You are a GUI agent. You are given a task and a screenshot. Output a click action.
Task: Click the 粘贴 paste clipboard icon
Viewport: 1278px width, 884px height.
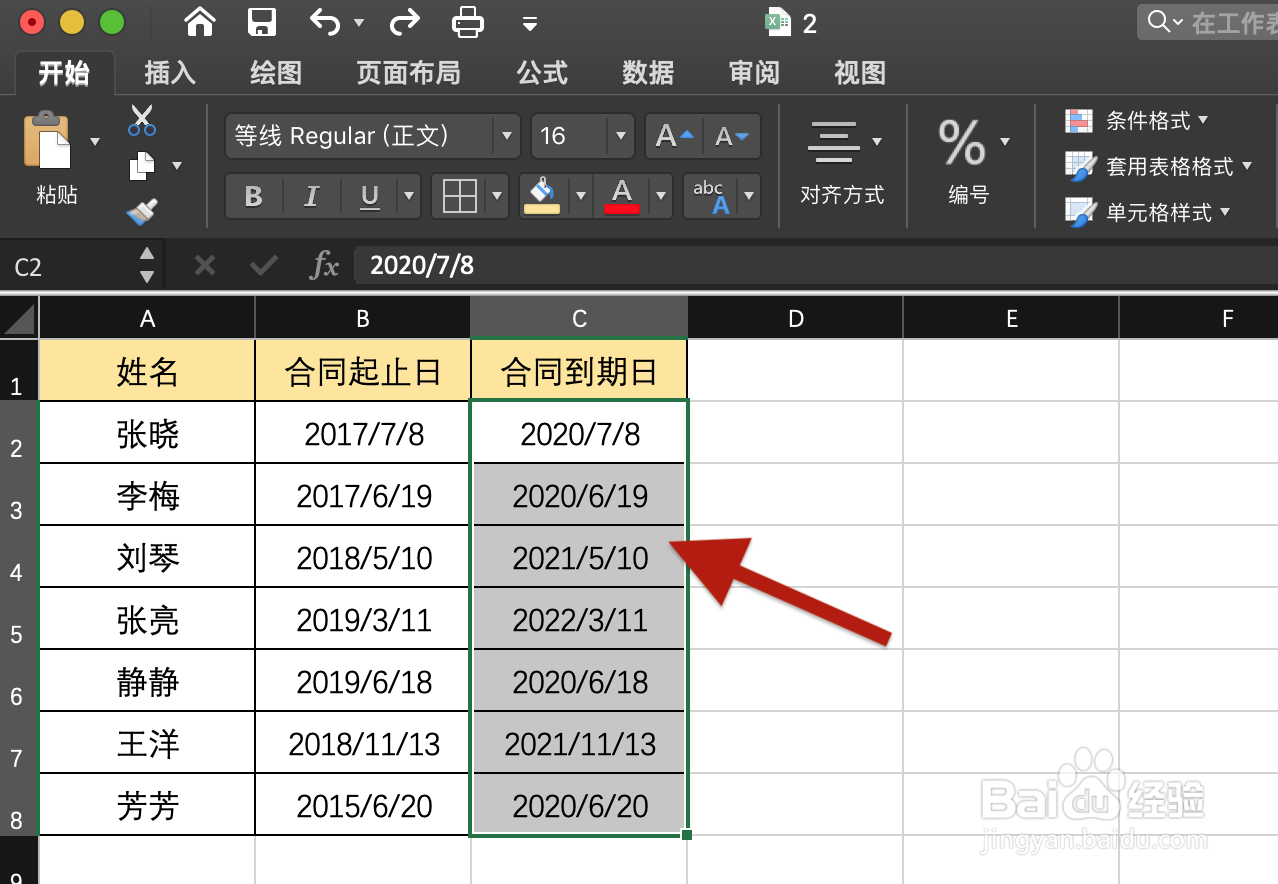point(47,141)
